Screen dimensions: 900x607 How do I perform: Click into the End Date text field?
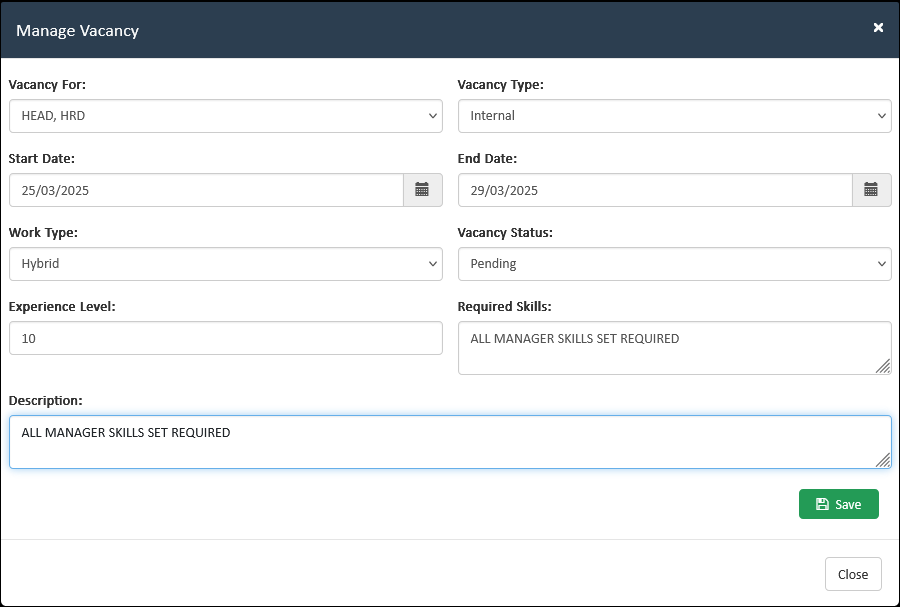pos(655,190)
